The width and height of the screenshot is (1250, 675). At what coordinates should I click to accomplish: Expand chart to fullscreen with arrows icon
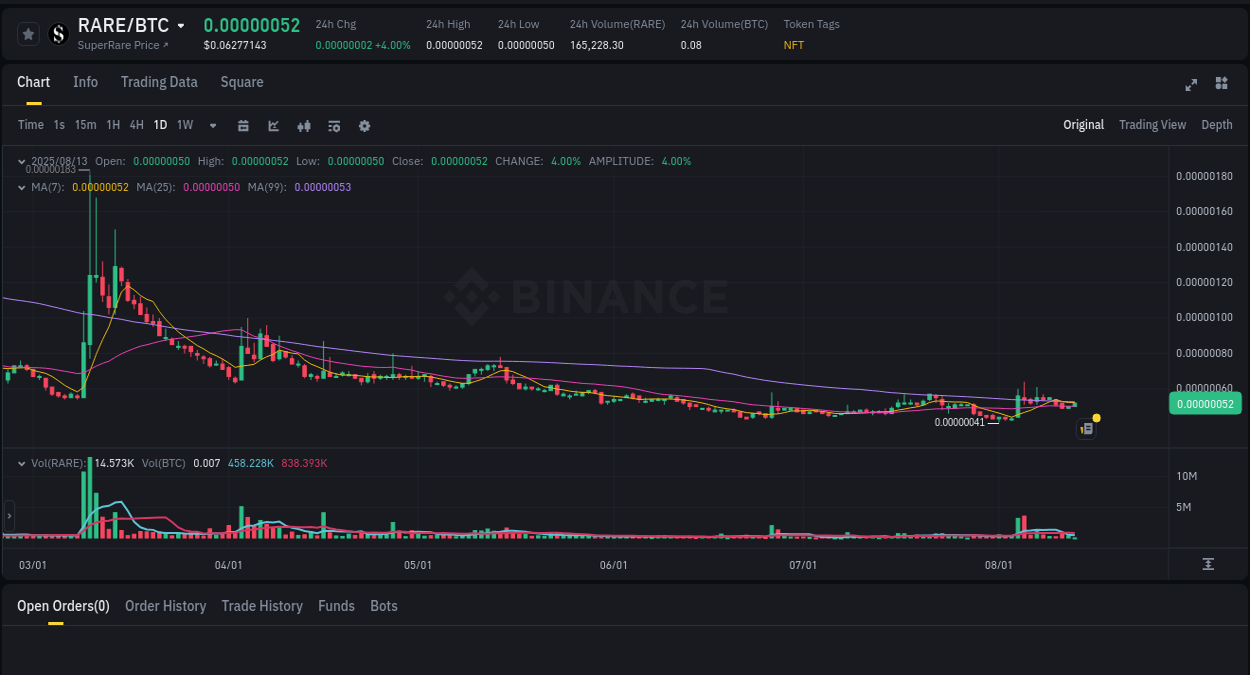tap(1191, 85)
